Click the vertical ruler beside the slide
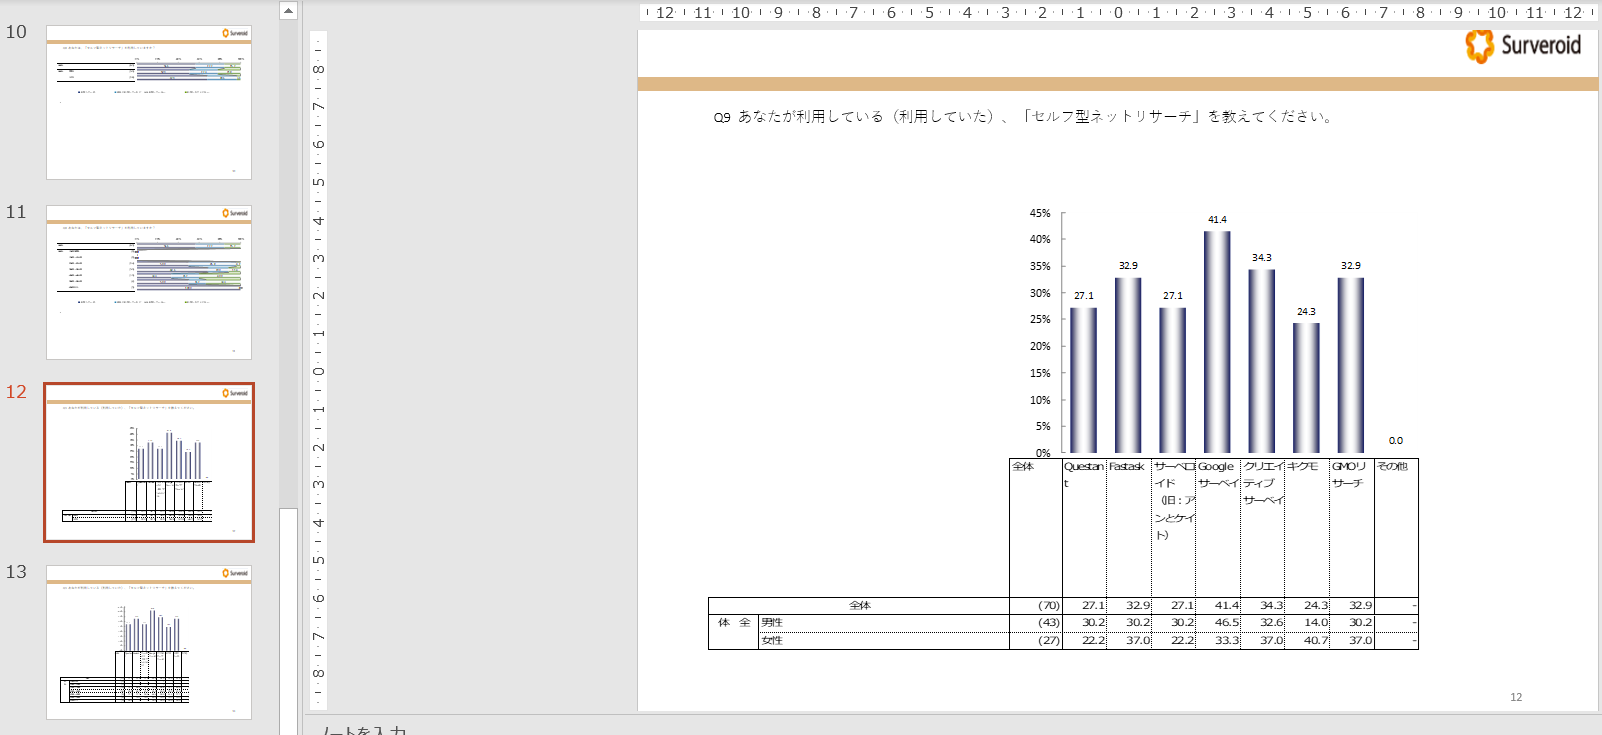1602x735 pixels. [x=318, y=370]
